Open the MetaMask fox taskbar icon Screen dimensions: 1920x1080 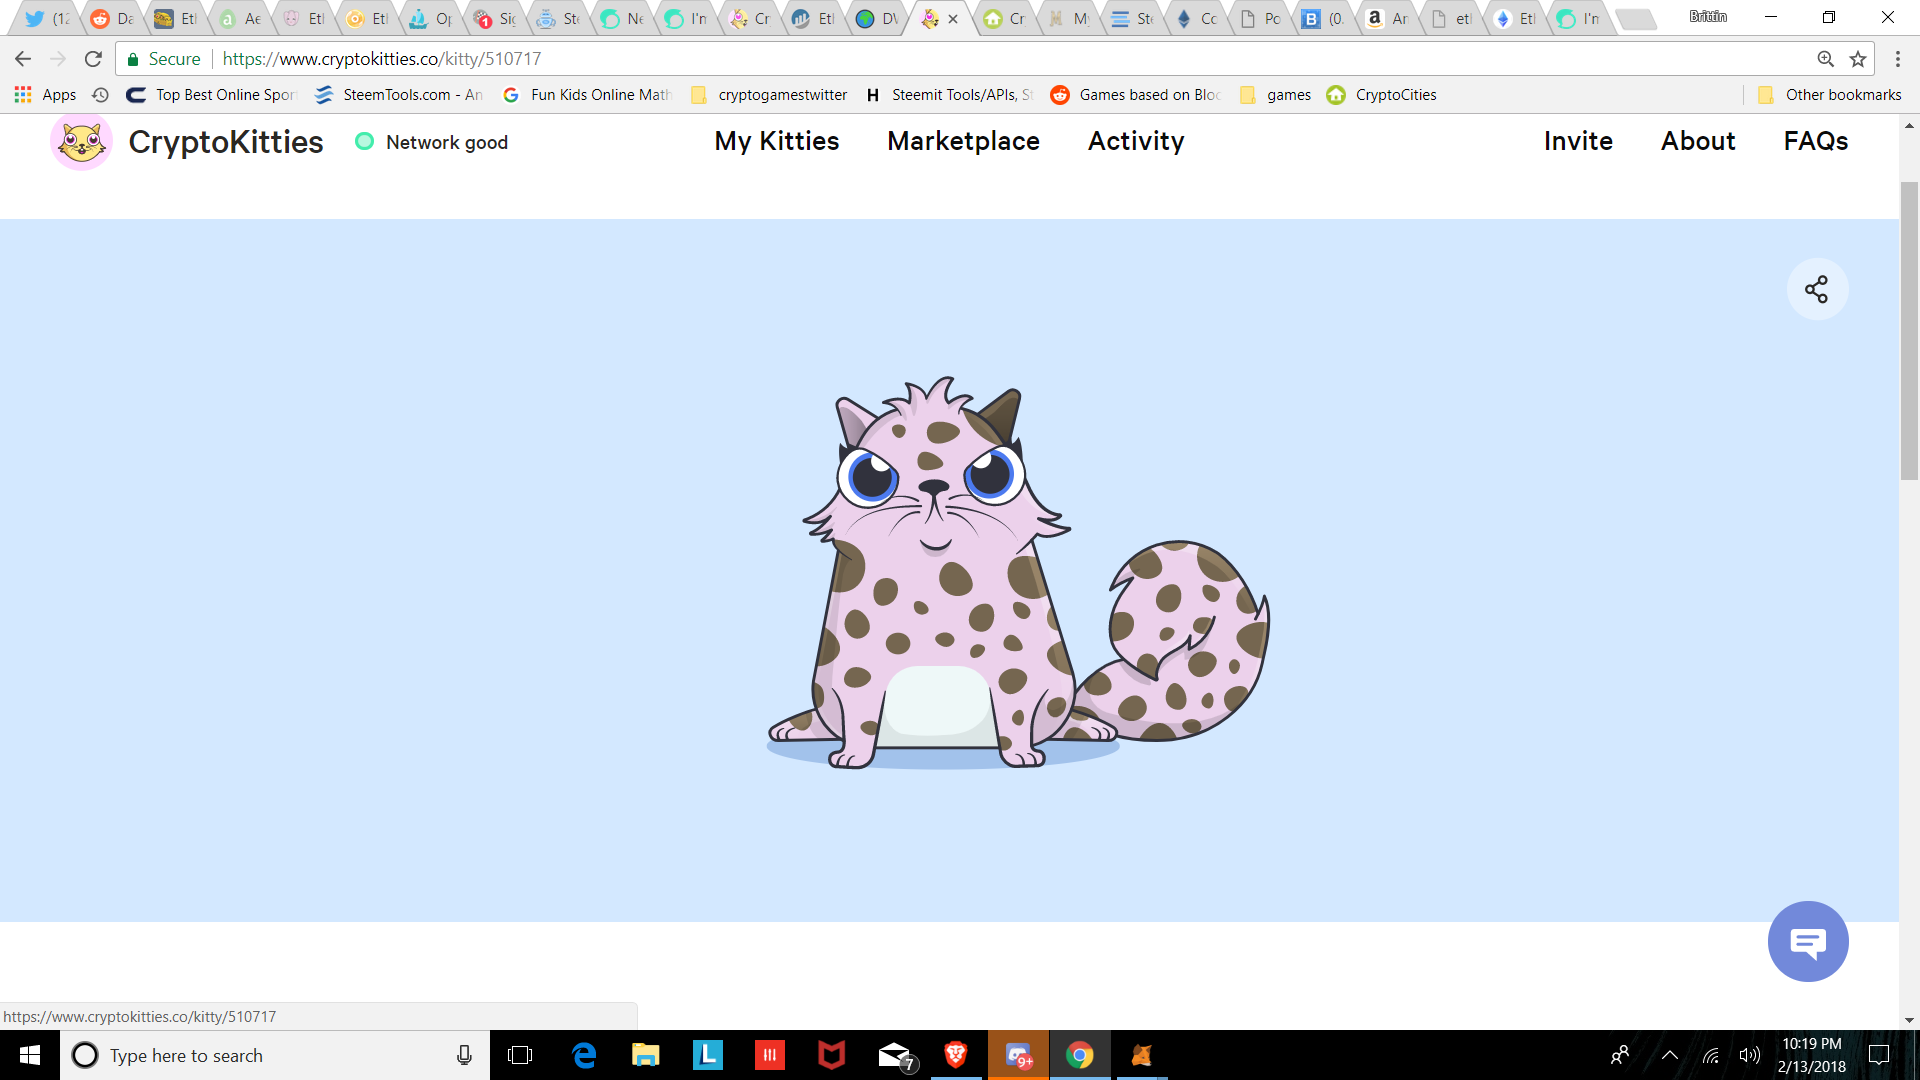[x=1142, y=1055]
